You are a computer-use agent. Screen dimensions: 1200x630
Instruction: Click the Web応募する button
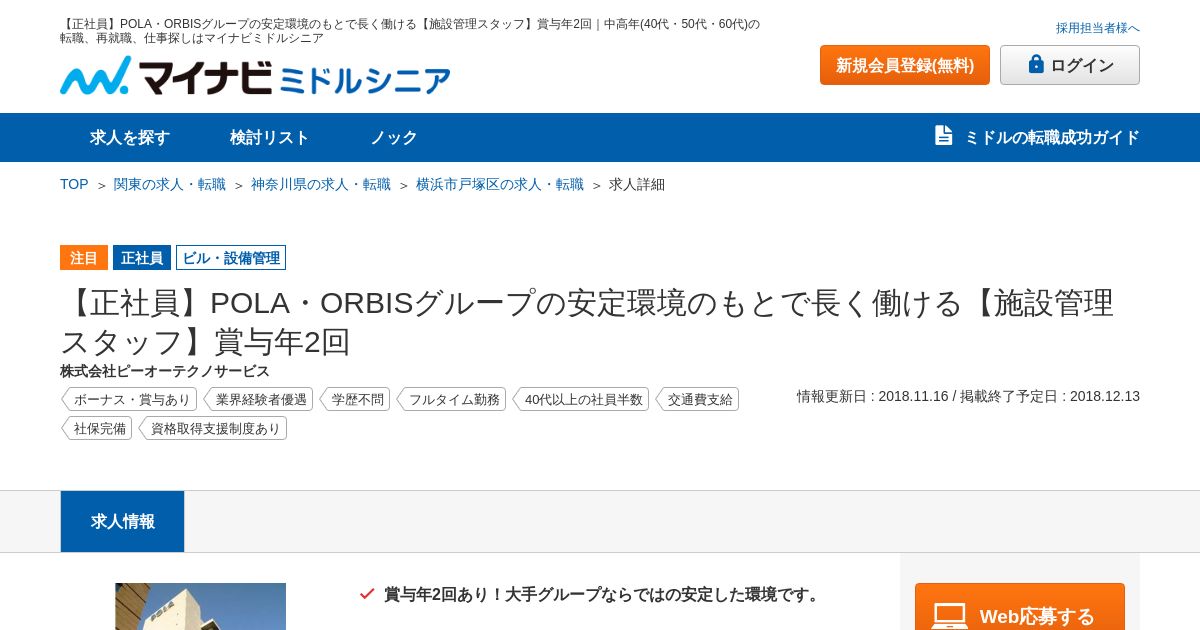pos(1020,607)
